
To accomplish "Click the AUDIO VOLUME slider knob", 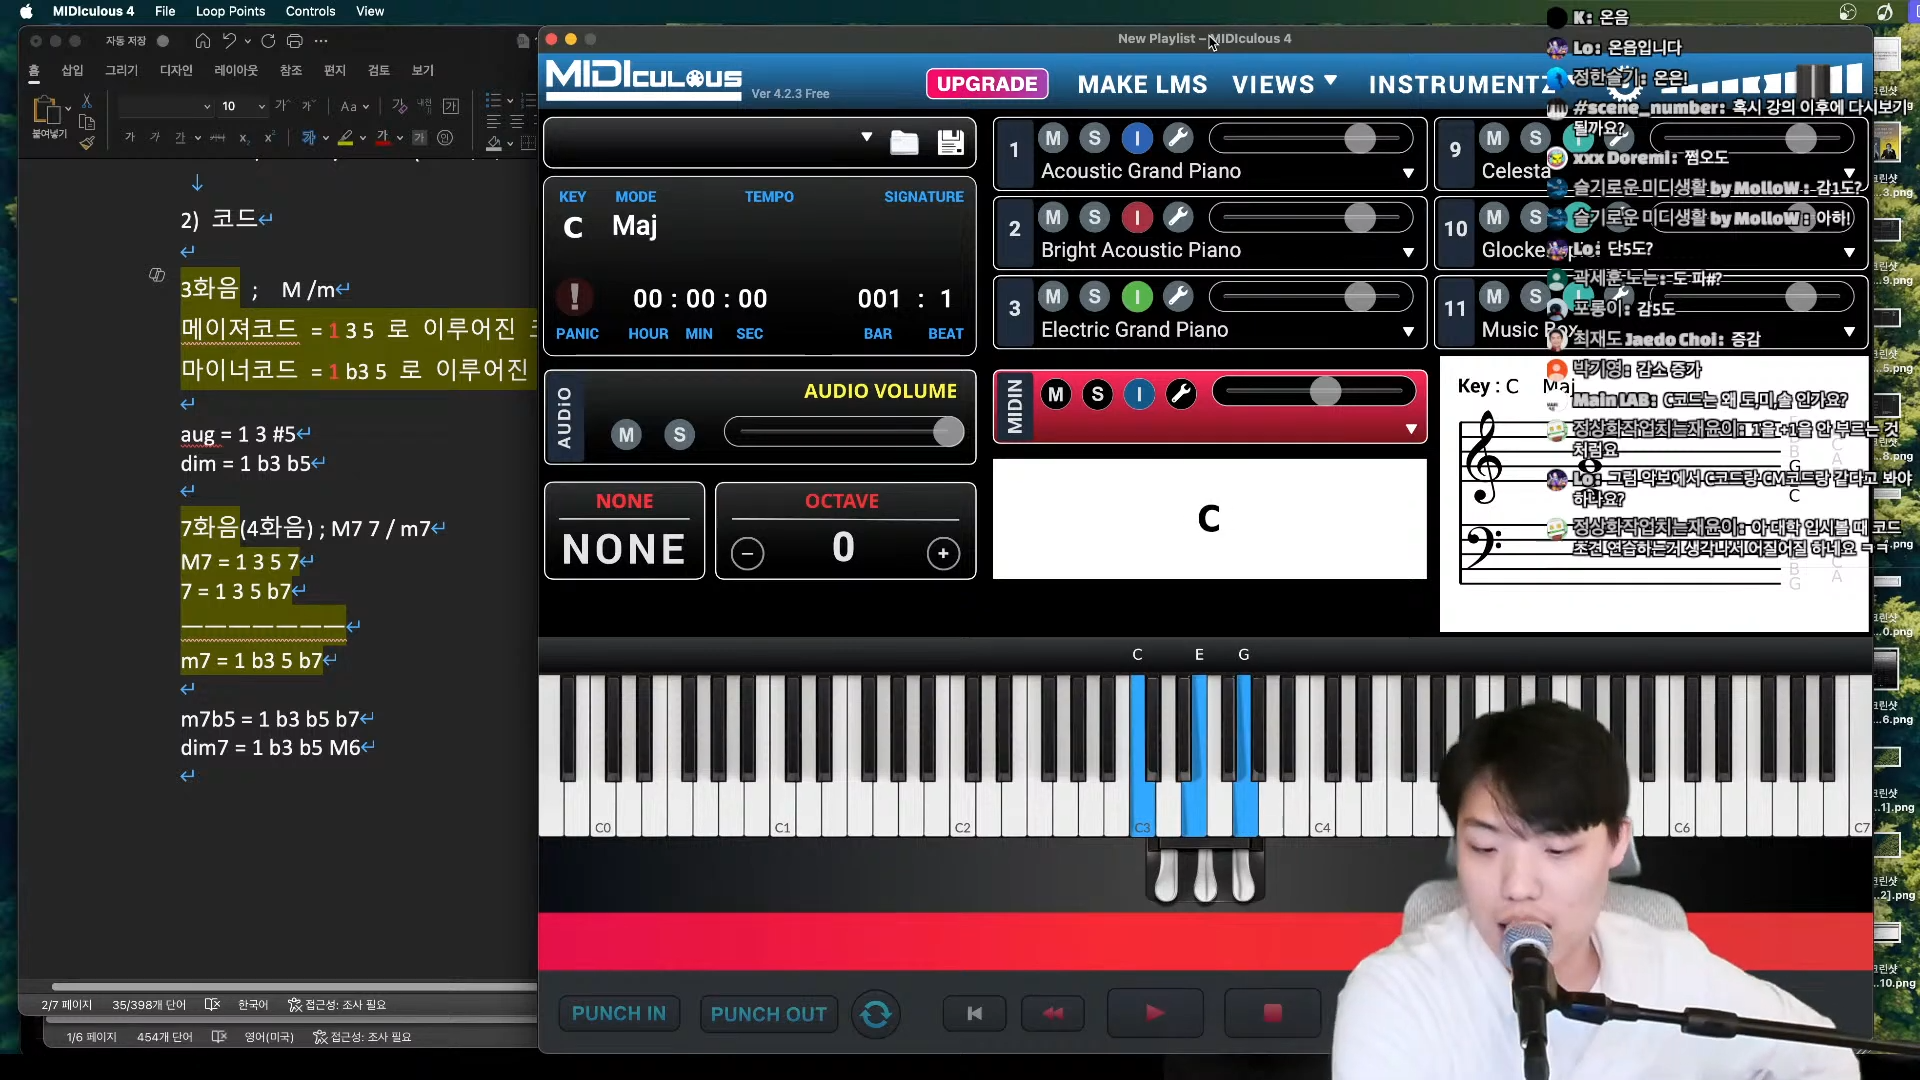I will click(948, 432).
